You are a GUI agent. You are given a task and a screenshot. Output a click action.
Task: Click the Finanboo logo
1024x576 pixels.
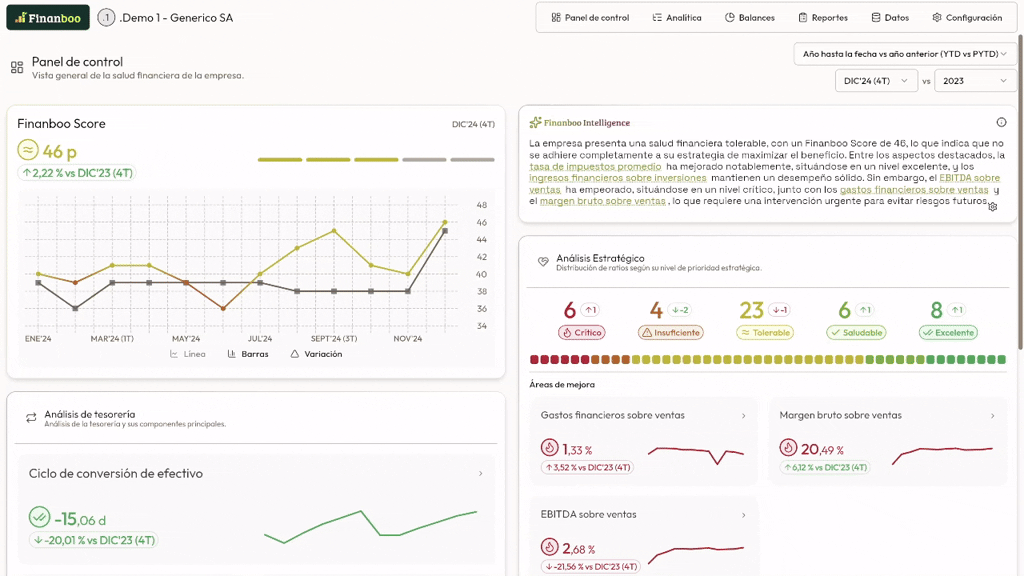coord(47,17)
